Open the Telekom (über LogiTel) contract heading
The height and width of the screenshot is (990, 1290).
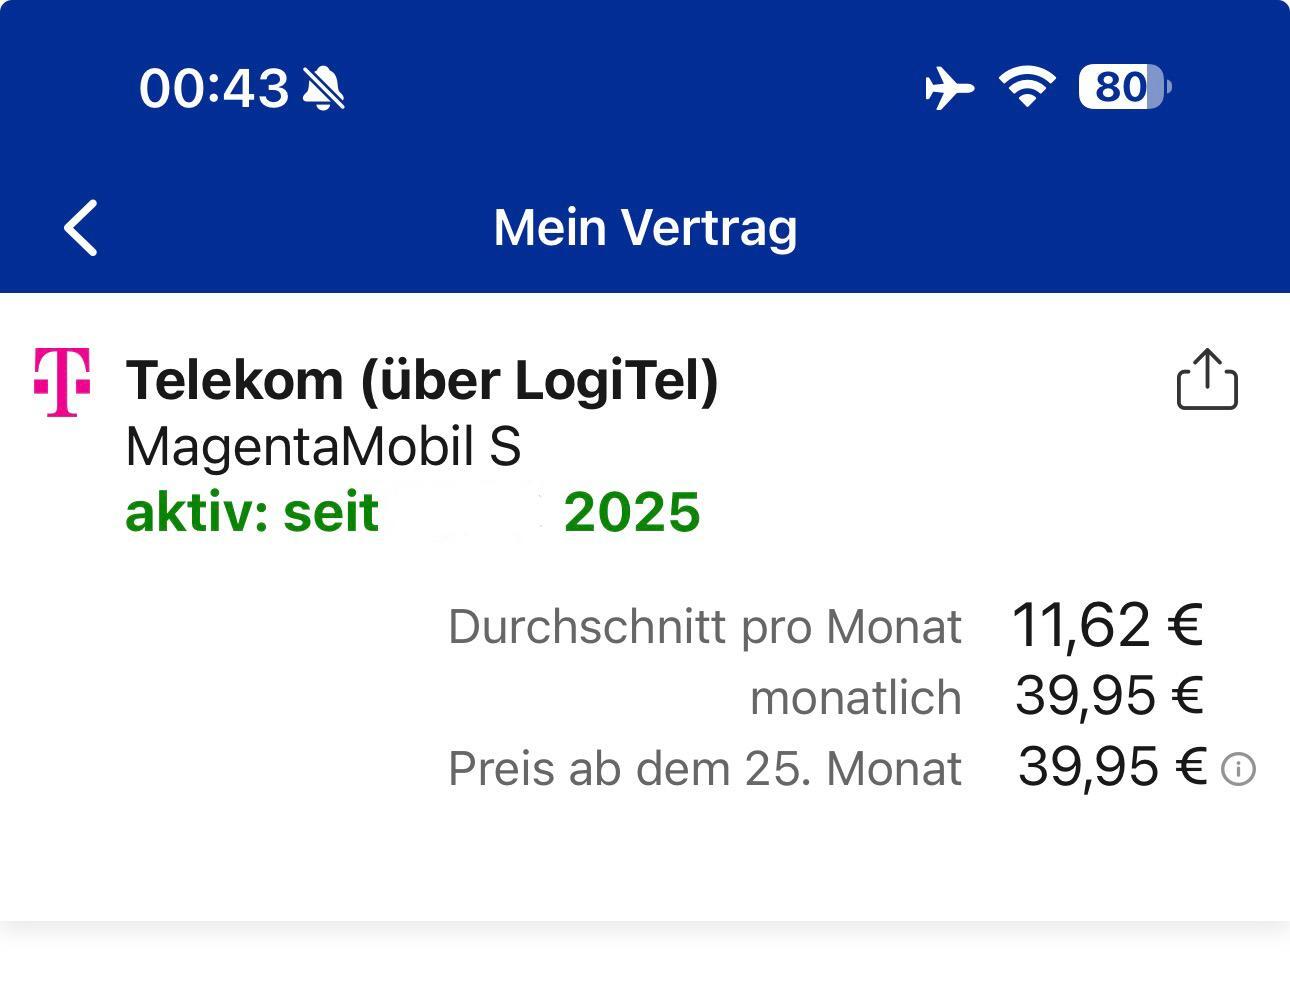422,380
